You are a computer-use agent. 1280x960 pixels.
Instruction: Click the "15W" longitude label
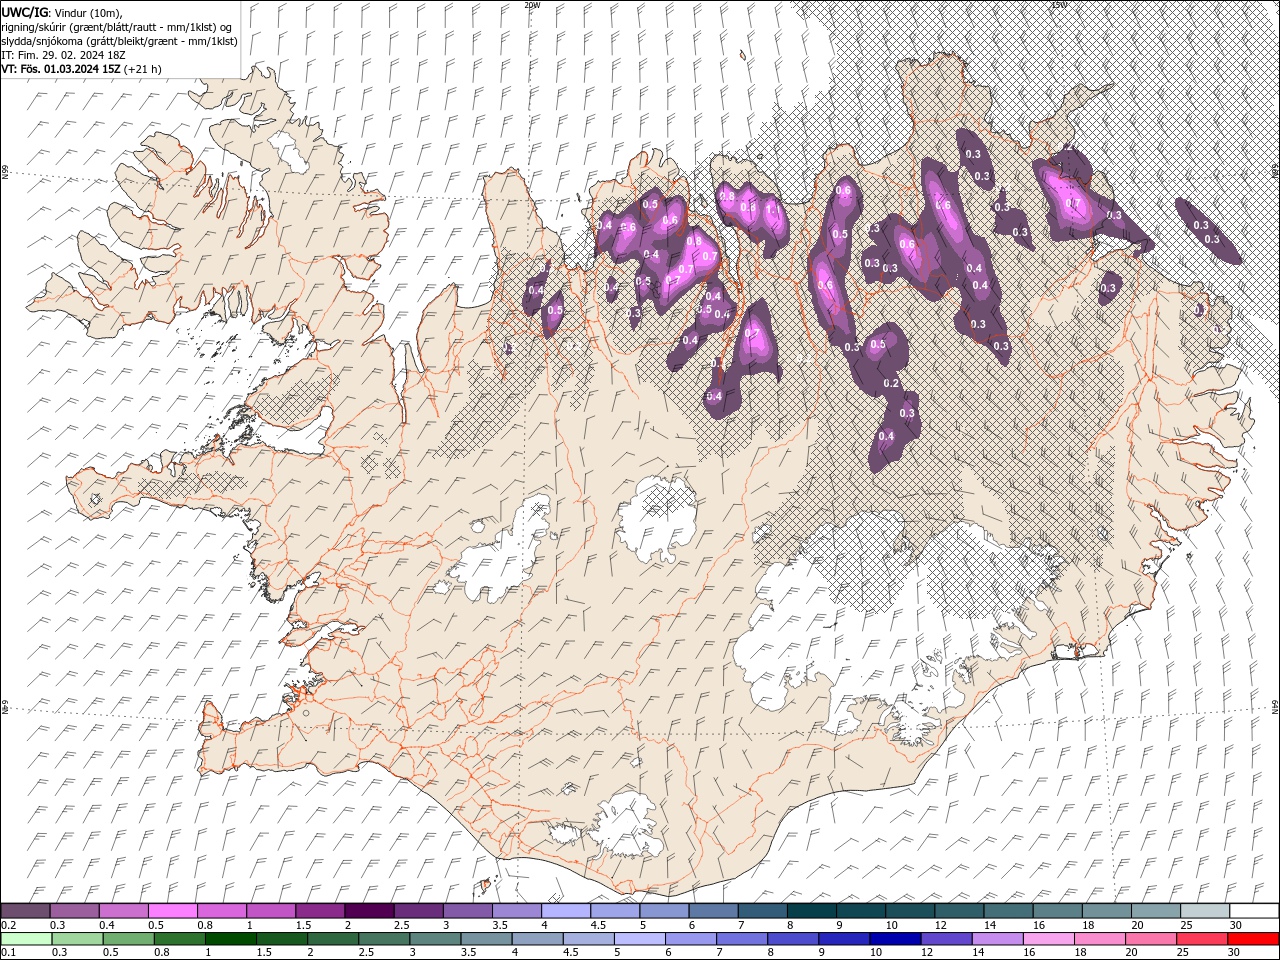tap(1058, 5)
